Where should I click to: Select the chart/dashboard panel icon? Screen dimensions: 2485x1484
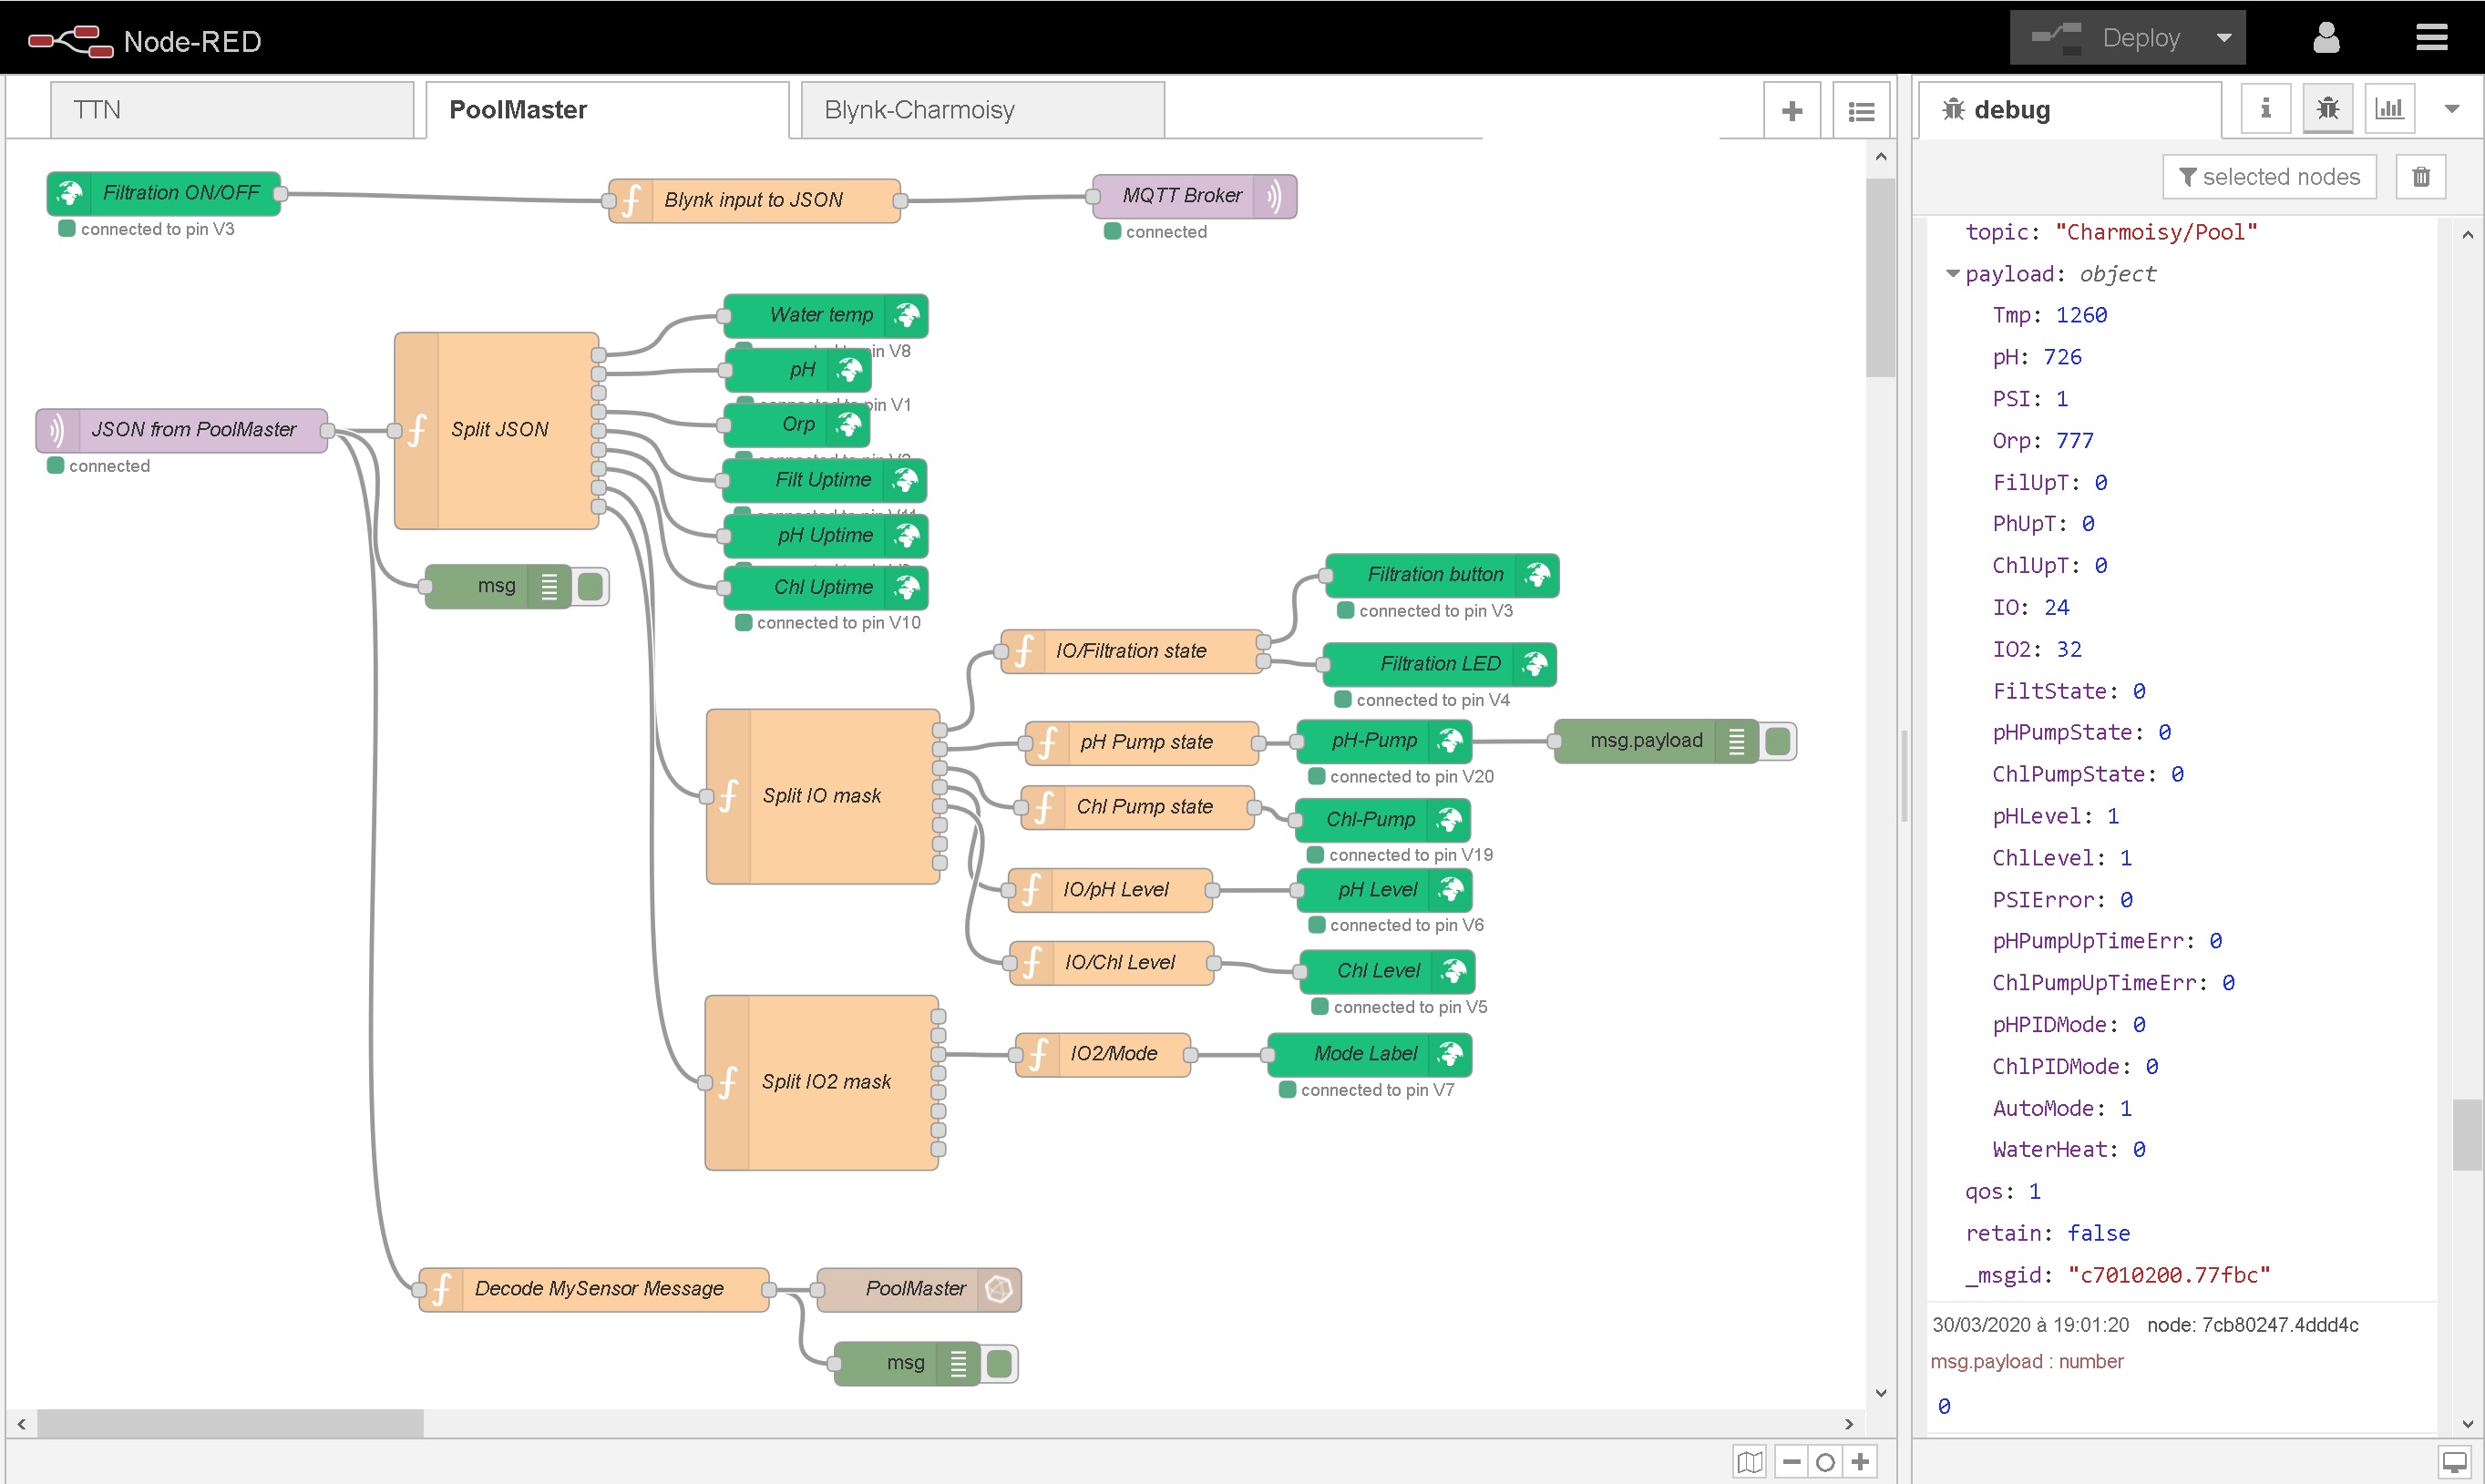(2387, 109)
